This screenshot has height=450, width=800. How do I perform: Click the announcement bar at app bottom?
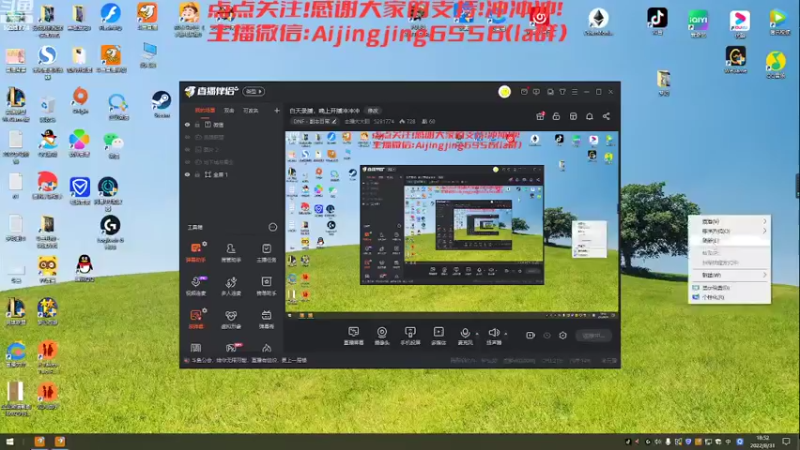247,360
